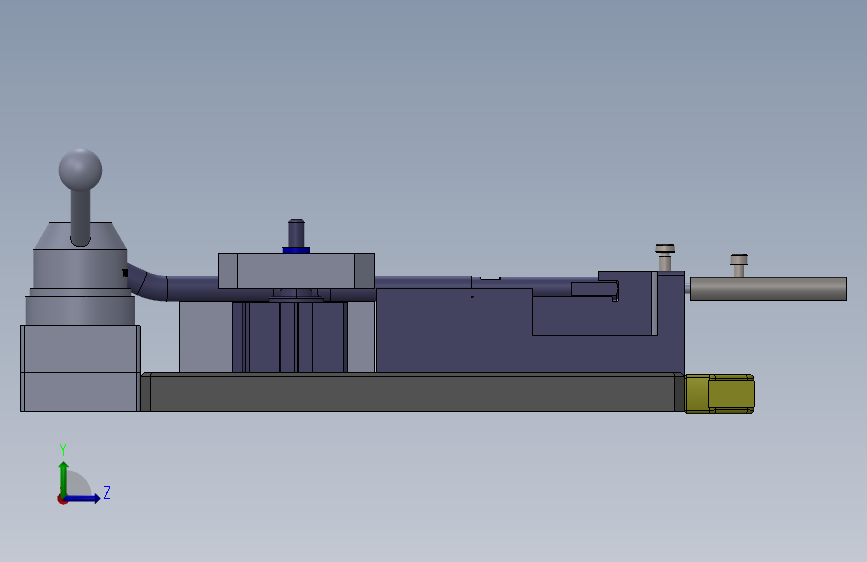Select the light gray support block left of columns

206,337
